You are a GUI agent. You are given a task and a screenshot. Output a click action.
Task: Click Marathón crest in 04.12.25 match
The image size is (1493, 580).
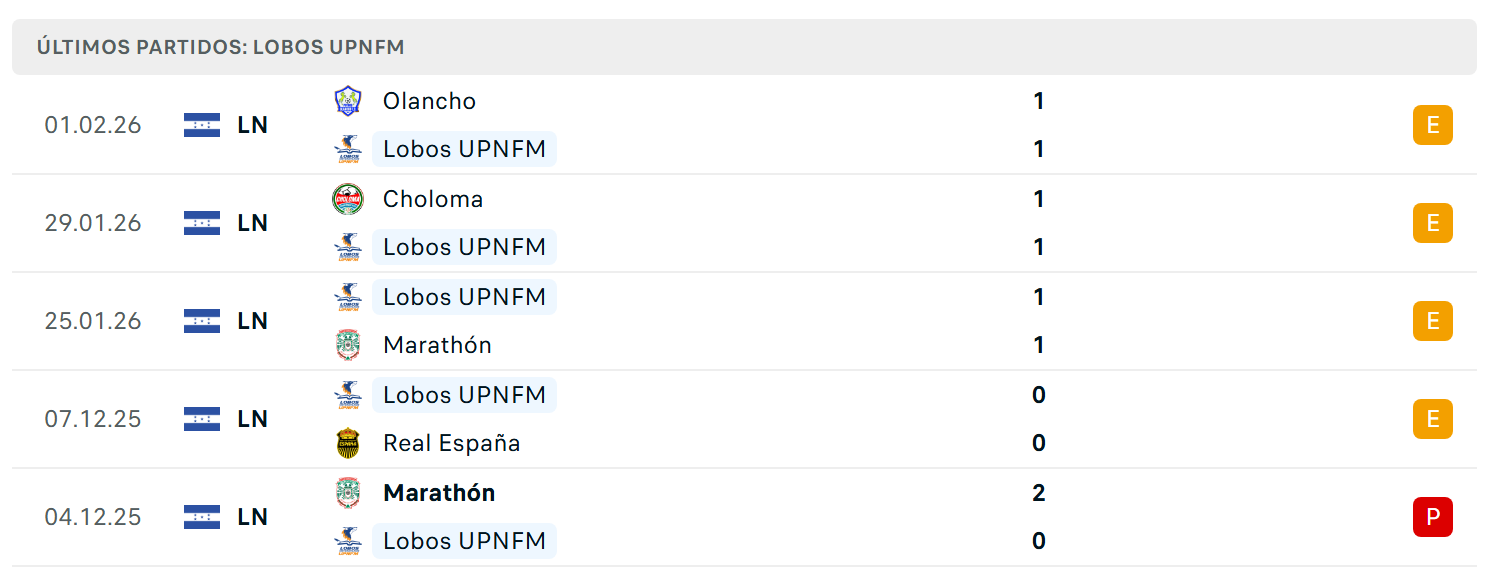347,493
